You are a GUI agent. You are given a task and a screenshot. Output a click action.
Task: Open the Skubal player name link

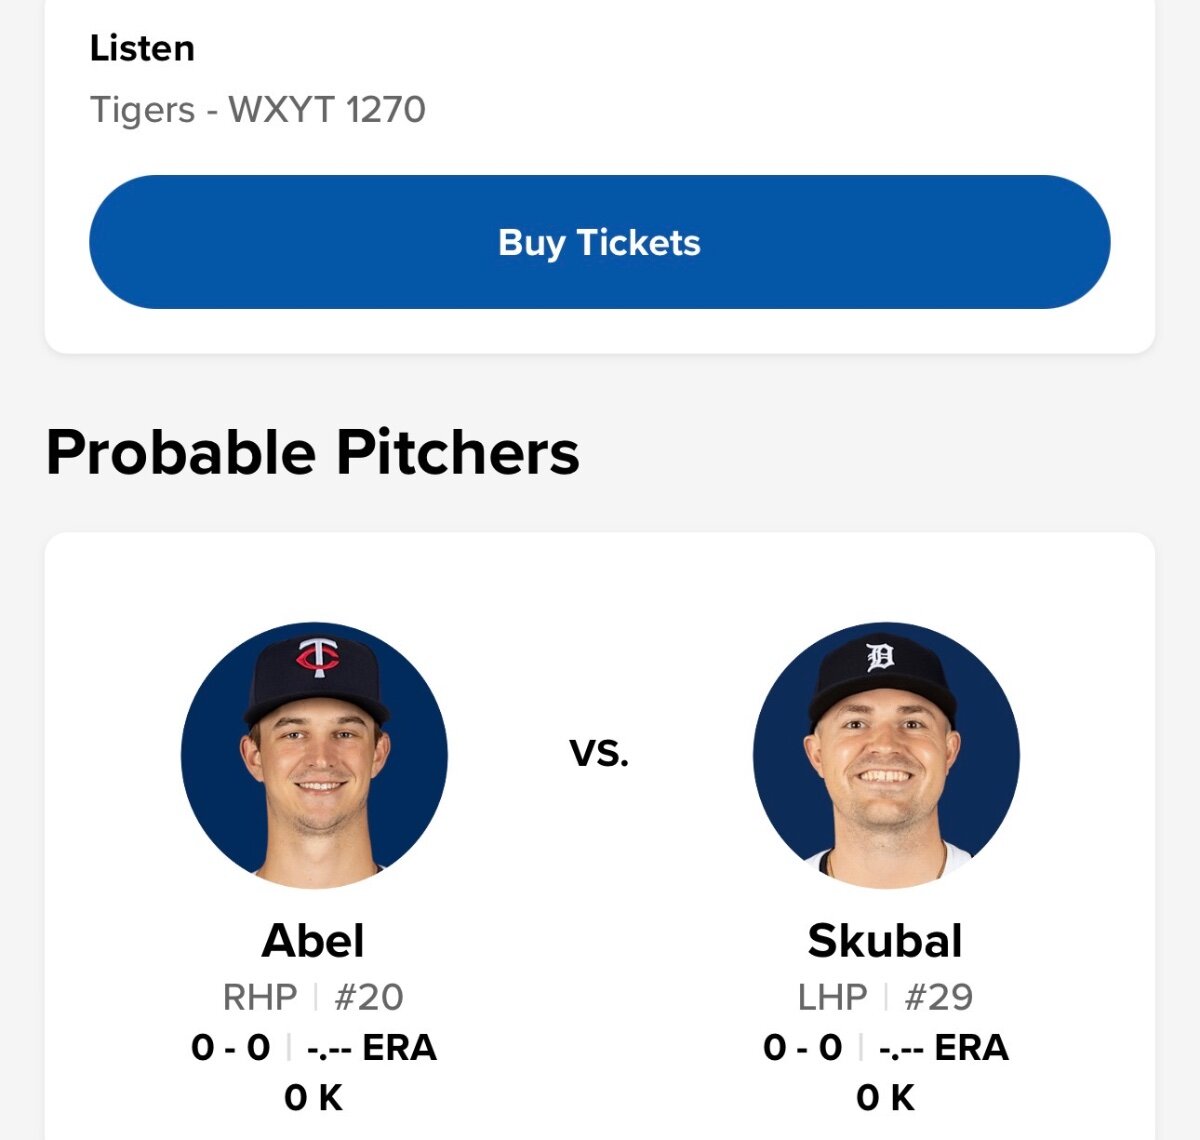(885, 940)
